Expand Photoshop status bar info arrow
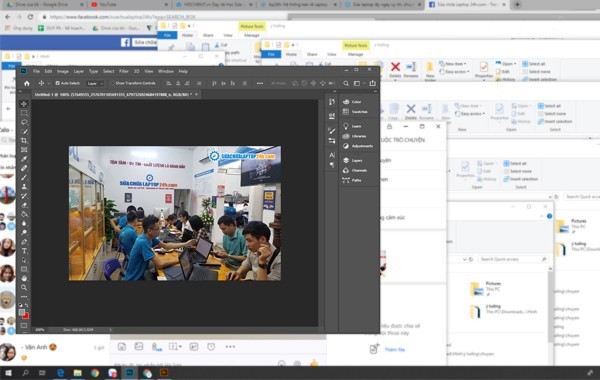Screen dimensions: 600x380 click(x=111, y=329)
